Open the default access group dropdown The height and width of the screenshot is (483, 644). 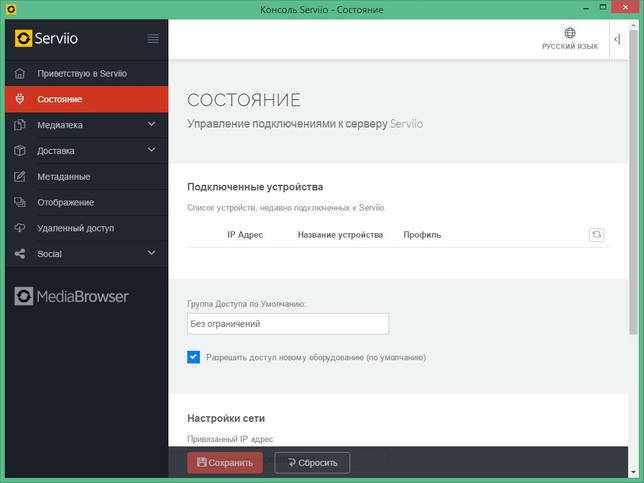tap(288, 324)
